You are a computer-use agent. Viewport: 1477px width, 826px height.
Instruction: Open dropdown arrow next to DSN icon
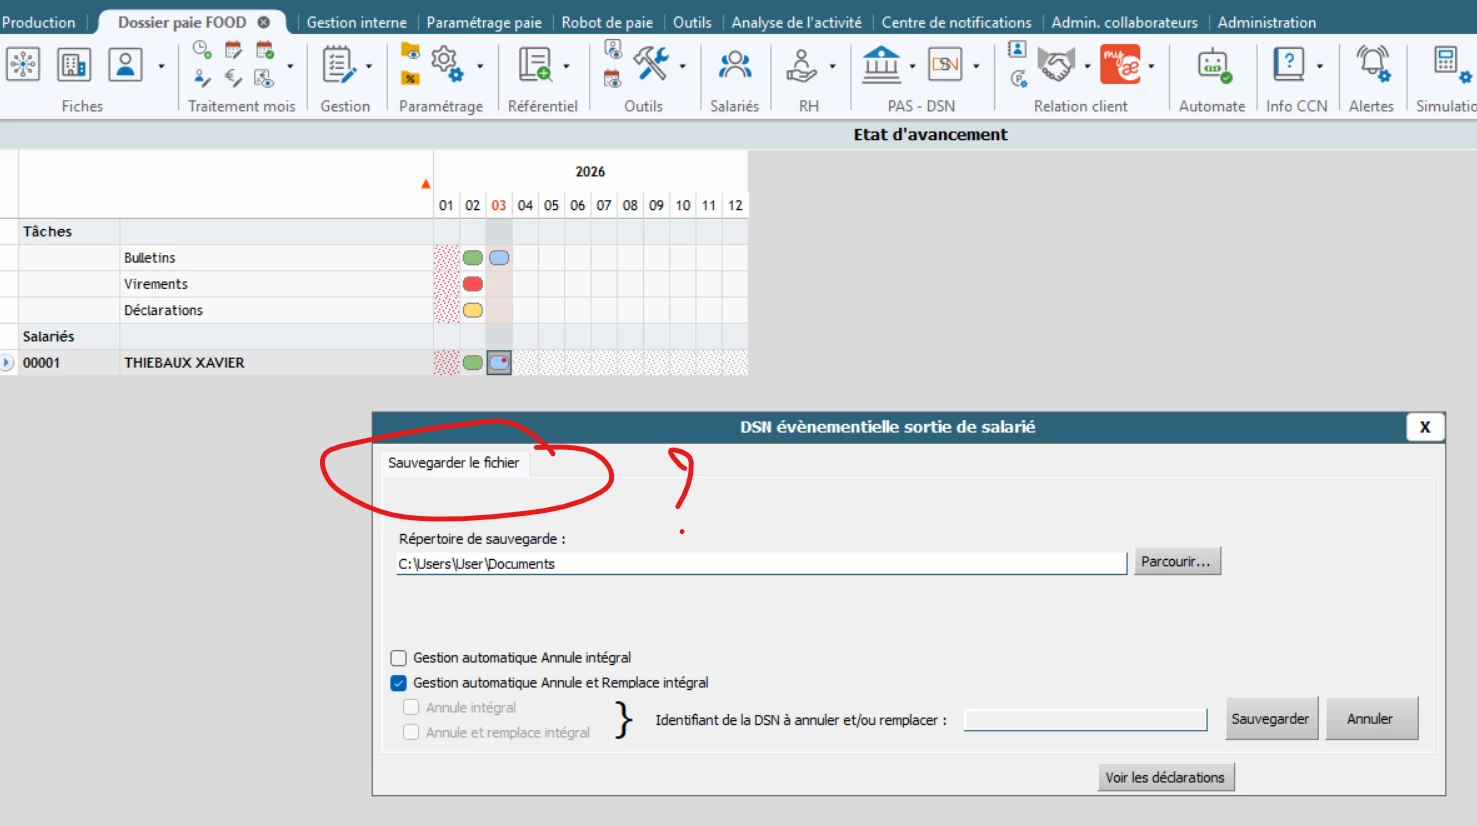click(x=976, y=67)
